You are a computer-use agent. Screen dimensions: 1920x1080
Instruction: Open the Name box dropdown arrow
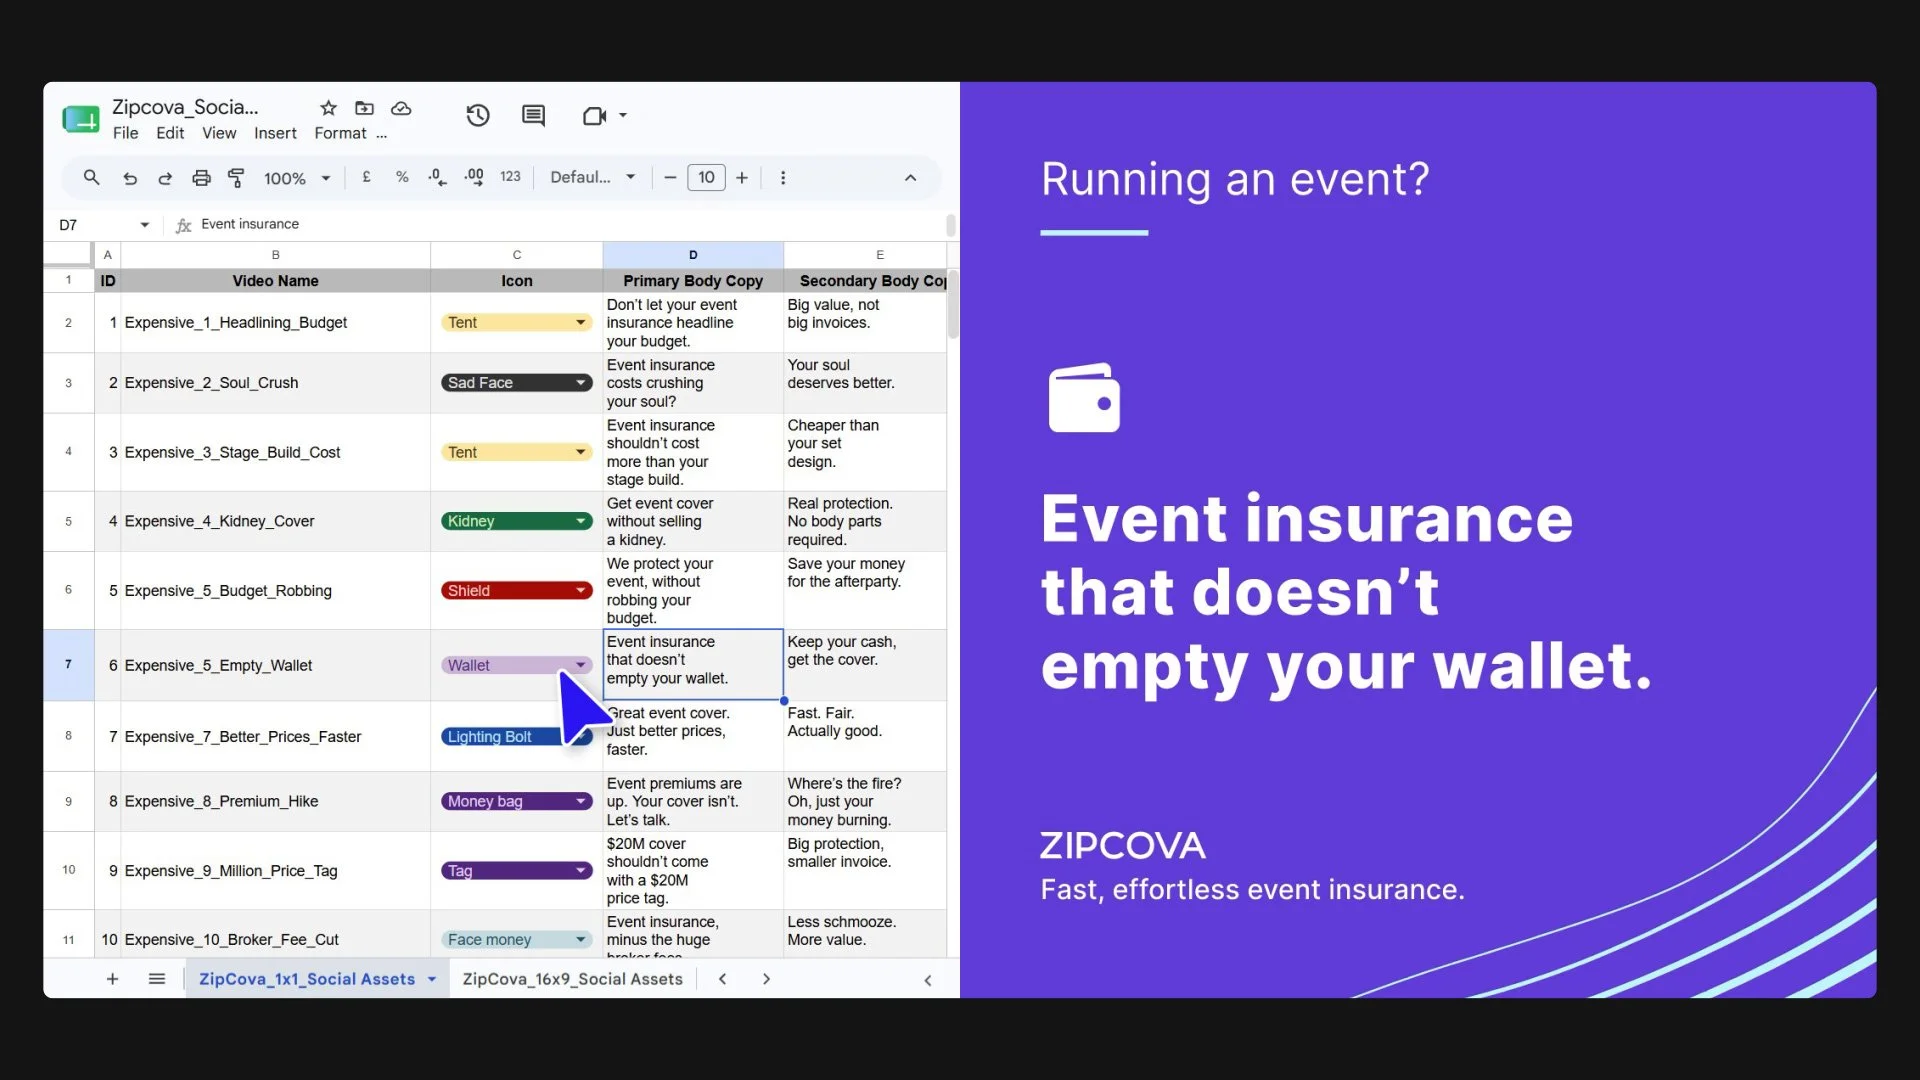(x=145, y=225)
